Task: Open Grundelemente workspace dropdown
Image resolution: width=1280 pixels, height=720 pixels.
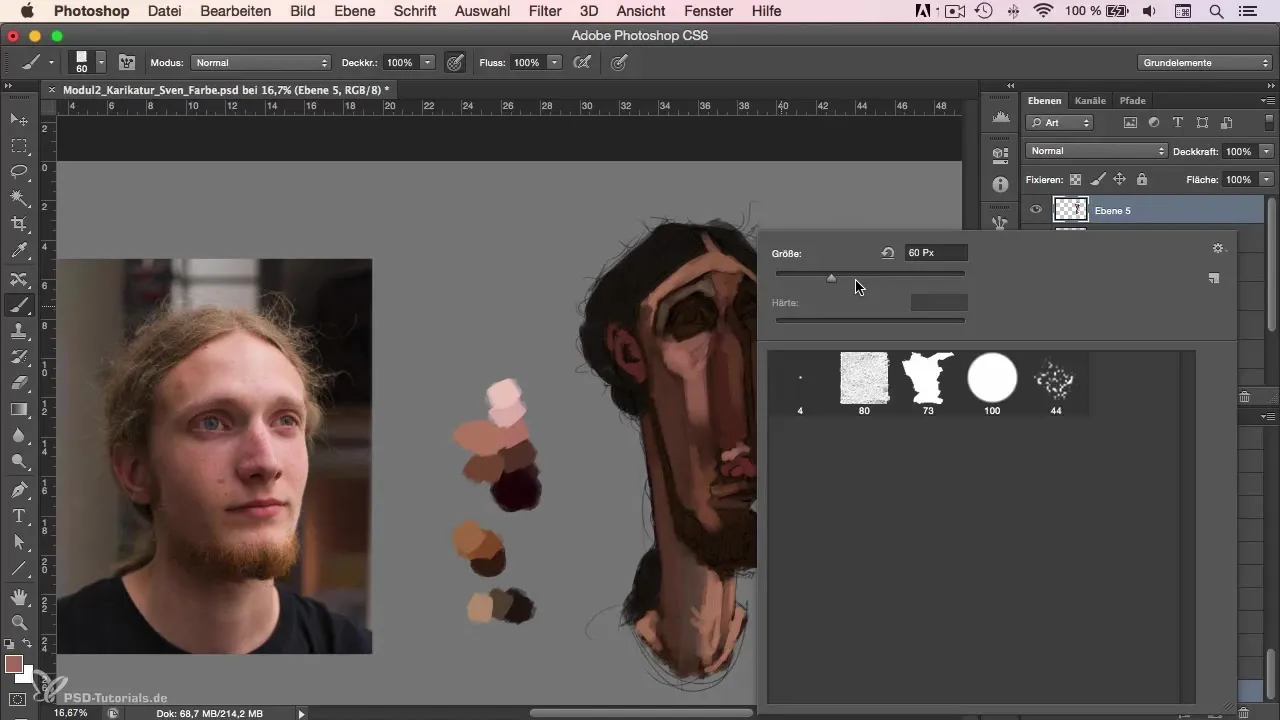Action: (1205, 62)
